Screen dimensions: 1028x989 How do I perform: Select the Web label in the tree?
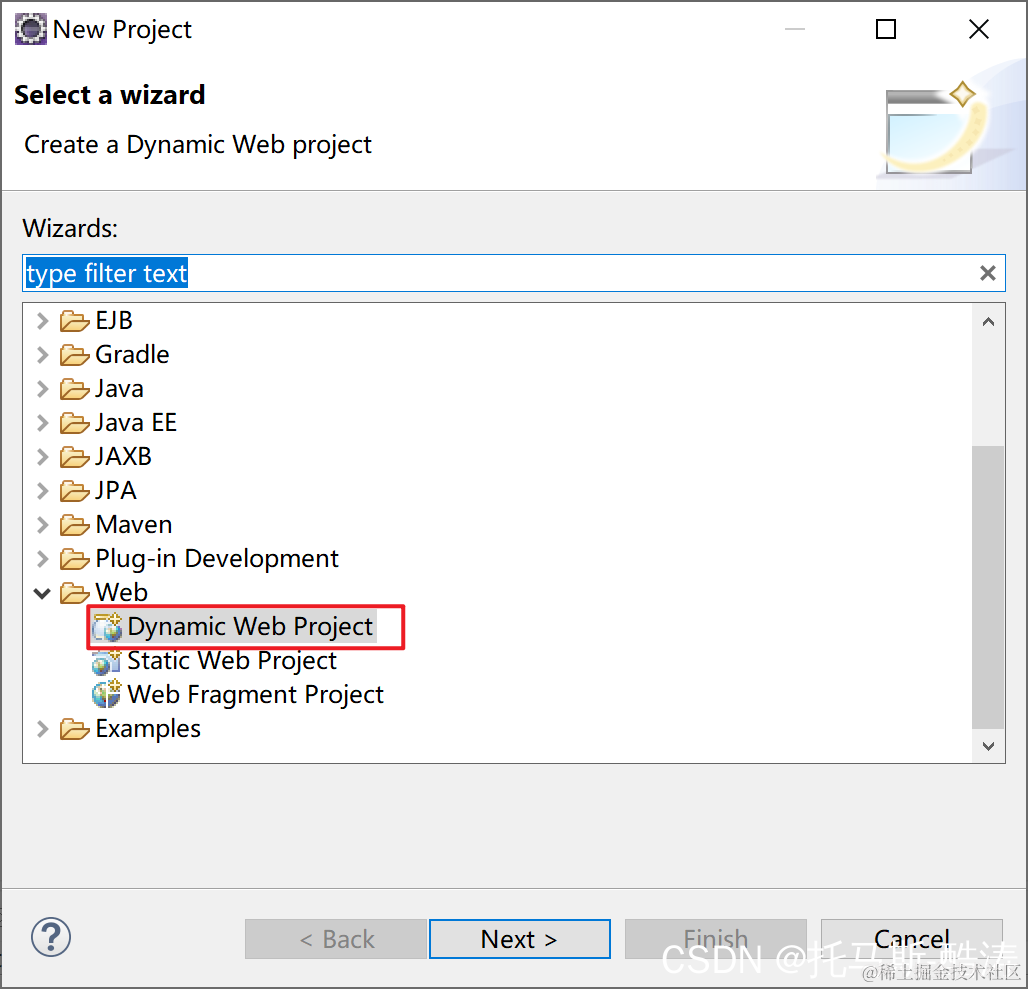click(x=122, y=593)
